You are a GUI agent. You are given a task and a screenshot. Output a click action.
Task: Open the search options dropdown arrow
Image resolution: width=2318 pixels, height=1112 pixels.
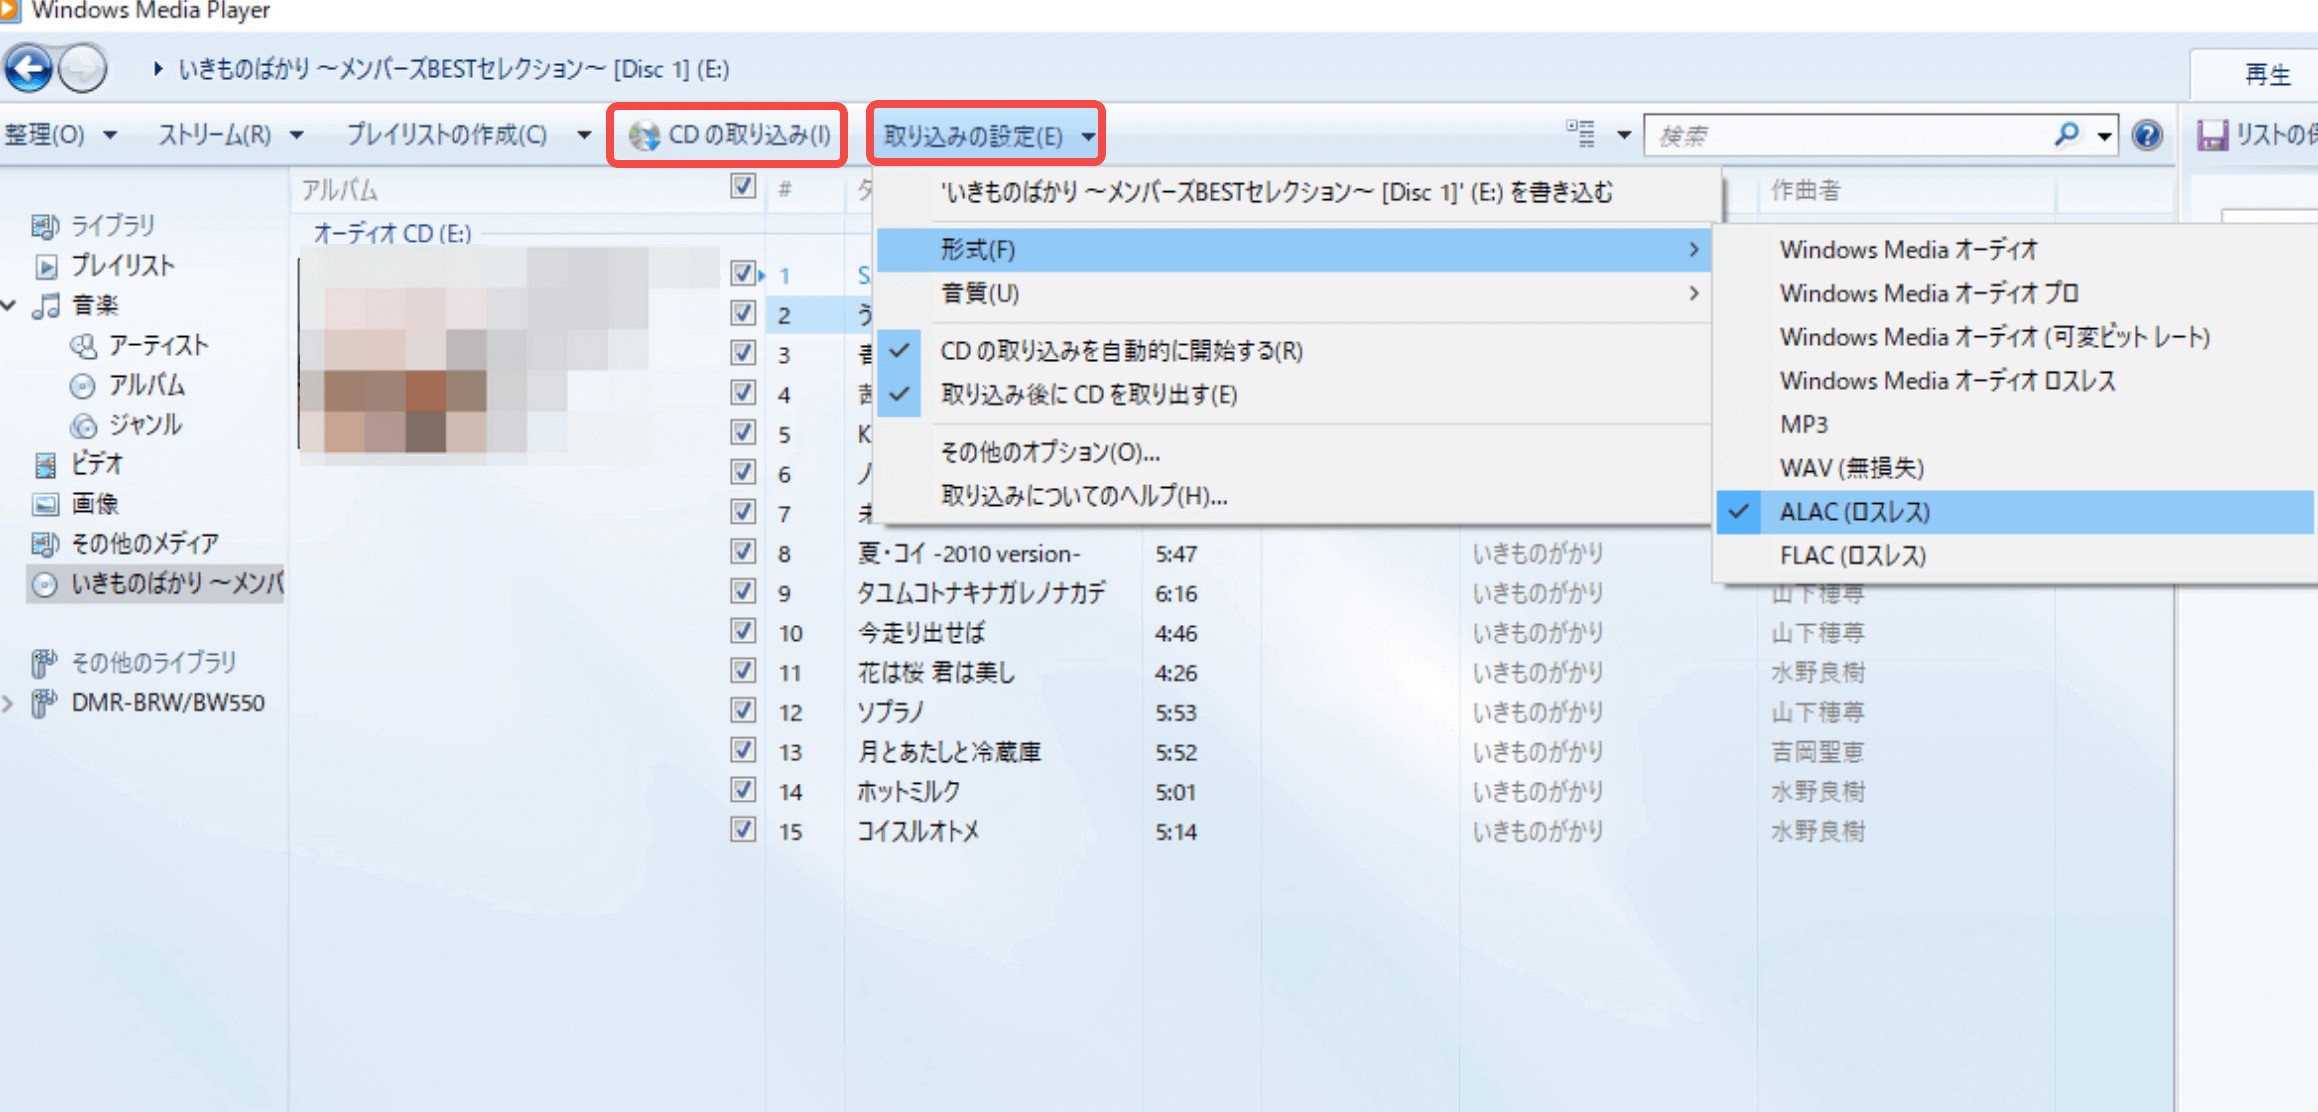pyautogui.click(x=2104, y=135)
